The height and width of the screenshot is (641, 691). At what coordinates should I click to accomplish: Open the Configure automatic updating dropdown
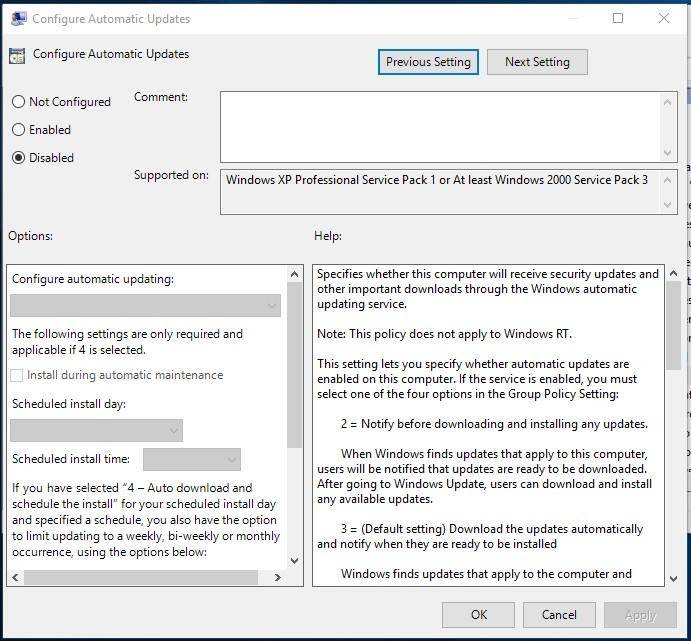click(145, 305)
